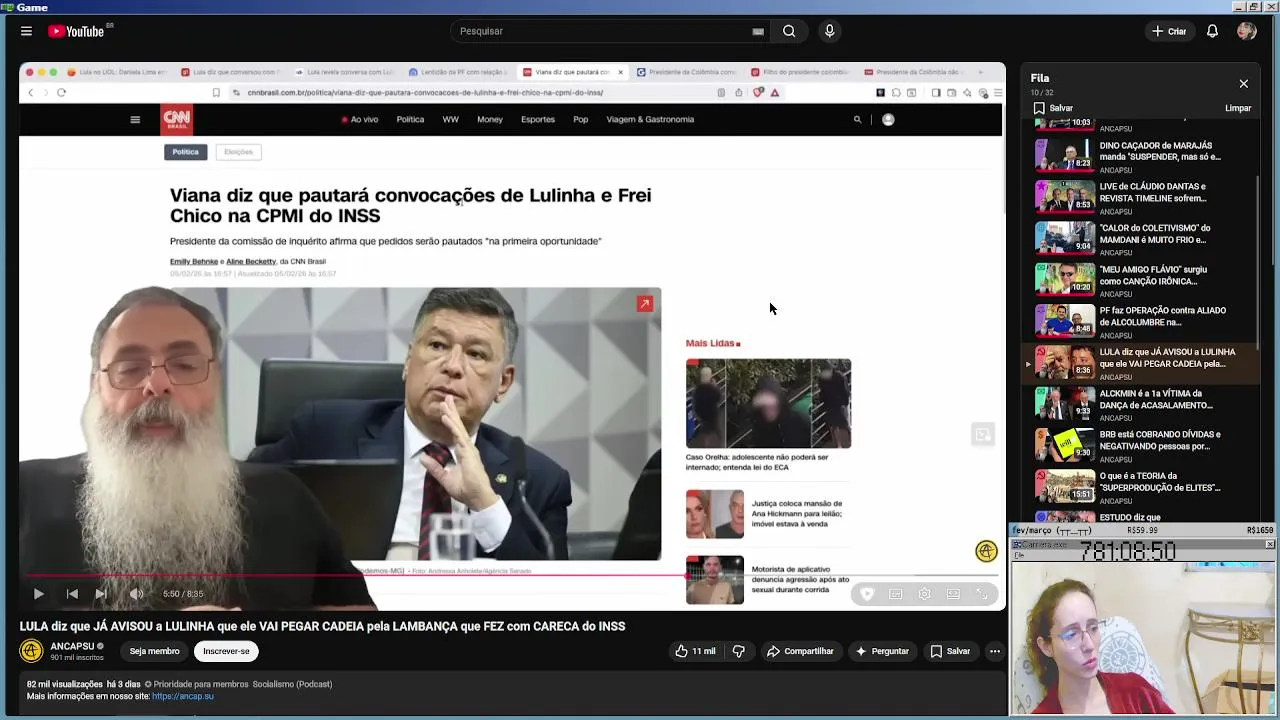Seek on the red video progress bar
This screenshot has width=1280, height=720.
512,576
